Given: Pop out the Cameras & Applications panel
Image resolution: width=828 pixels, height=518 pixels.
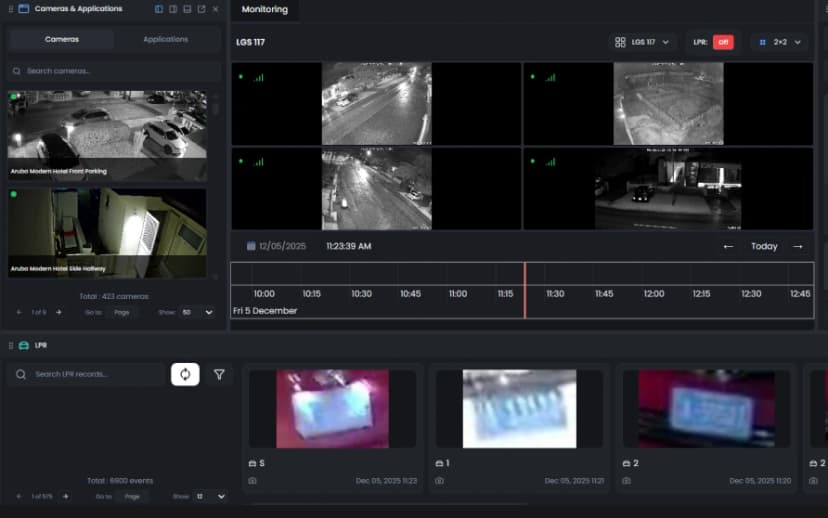Looking at the screenshot, I should pyautogui.click(x=202, y=9).
